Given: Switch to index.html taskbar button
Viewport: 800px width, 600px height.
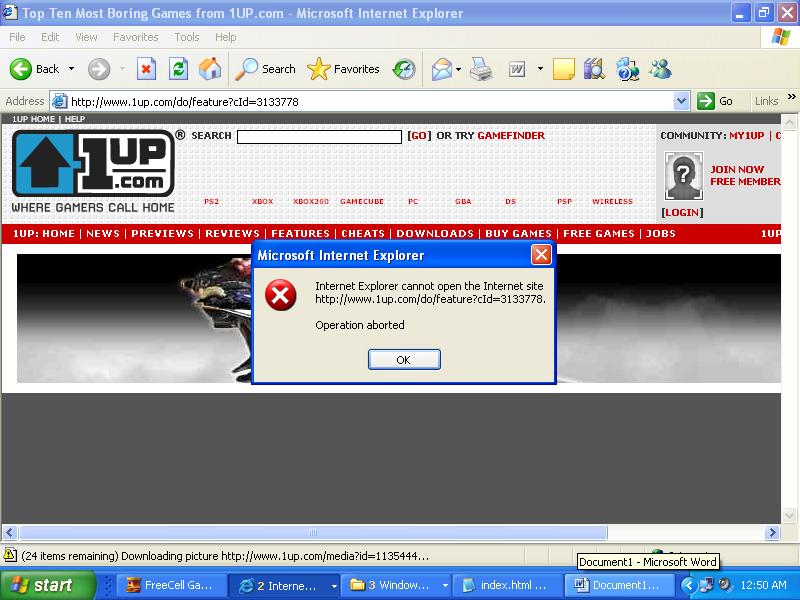Looking at the screenshot, I should coord(507,585).
